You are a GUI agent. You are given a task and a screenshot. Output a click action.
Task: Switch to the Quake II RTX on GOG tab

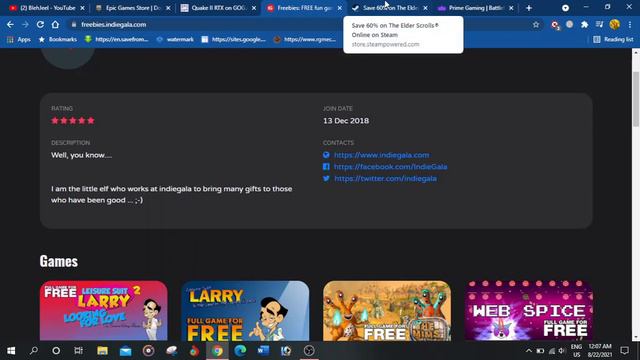(217, 8)
